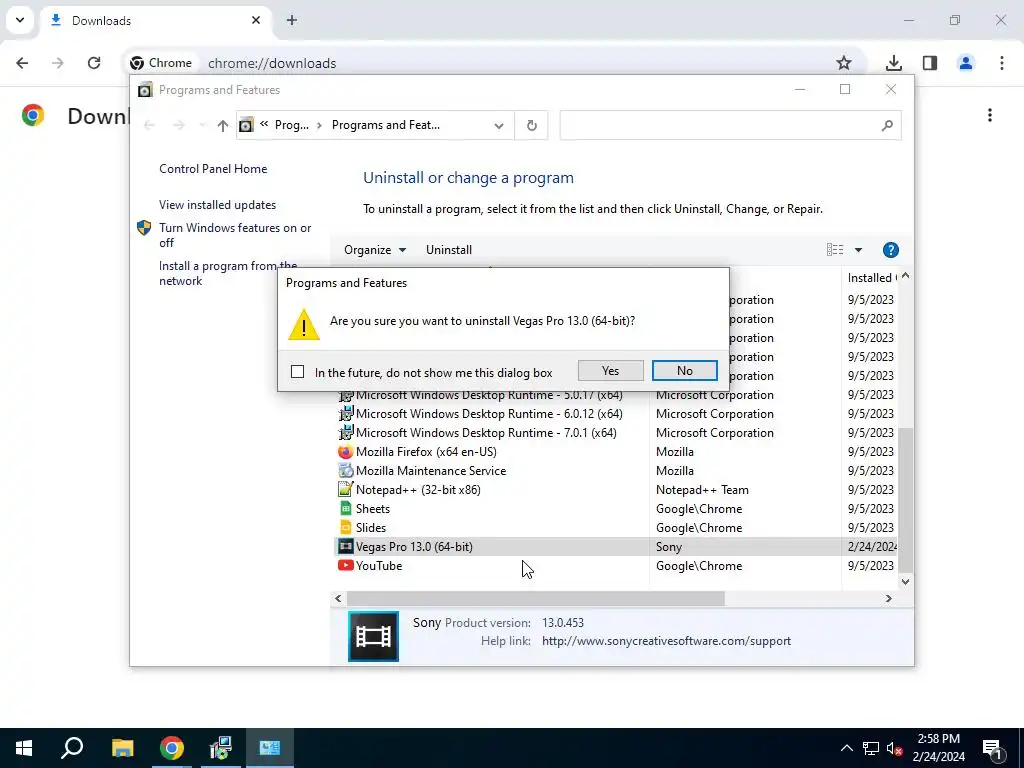This screenshot has height=768, width=1024.
Task: Select Mozilla Firefox (x64 en-US) row
Action: click(617, 452)
